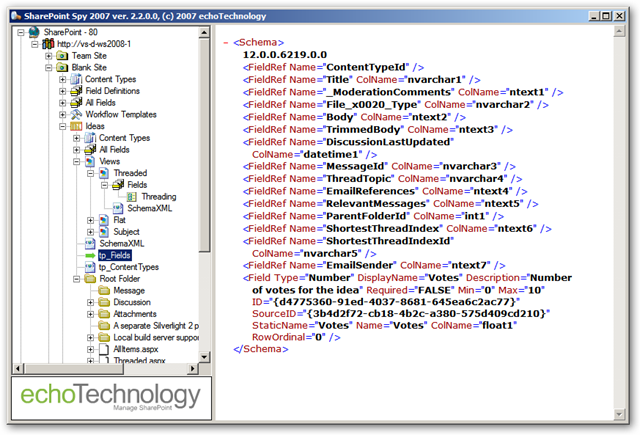
Task: Click the tree scroll down arrow
Action: point(204,357)
